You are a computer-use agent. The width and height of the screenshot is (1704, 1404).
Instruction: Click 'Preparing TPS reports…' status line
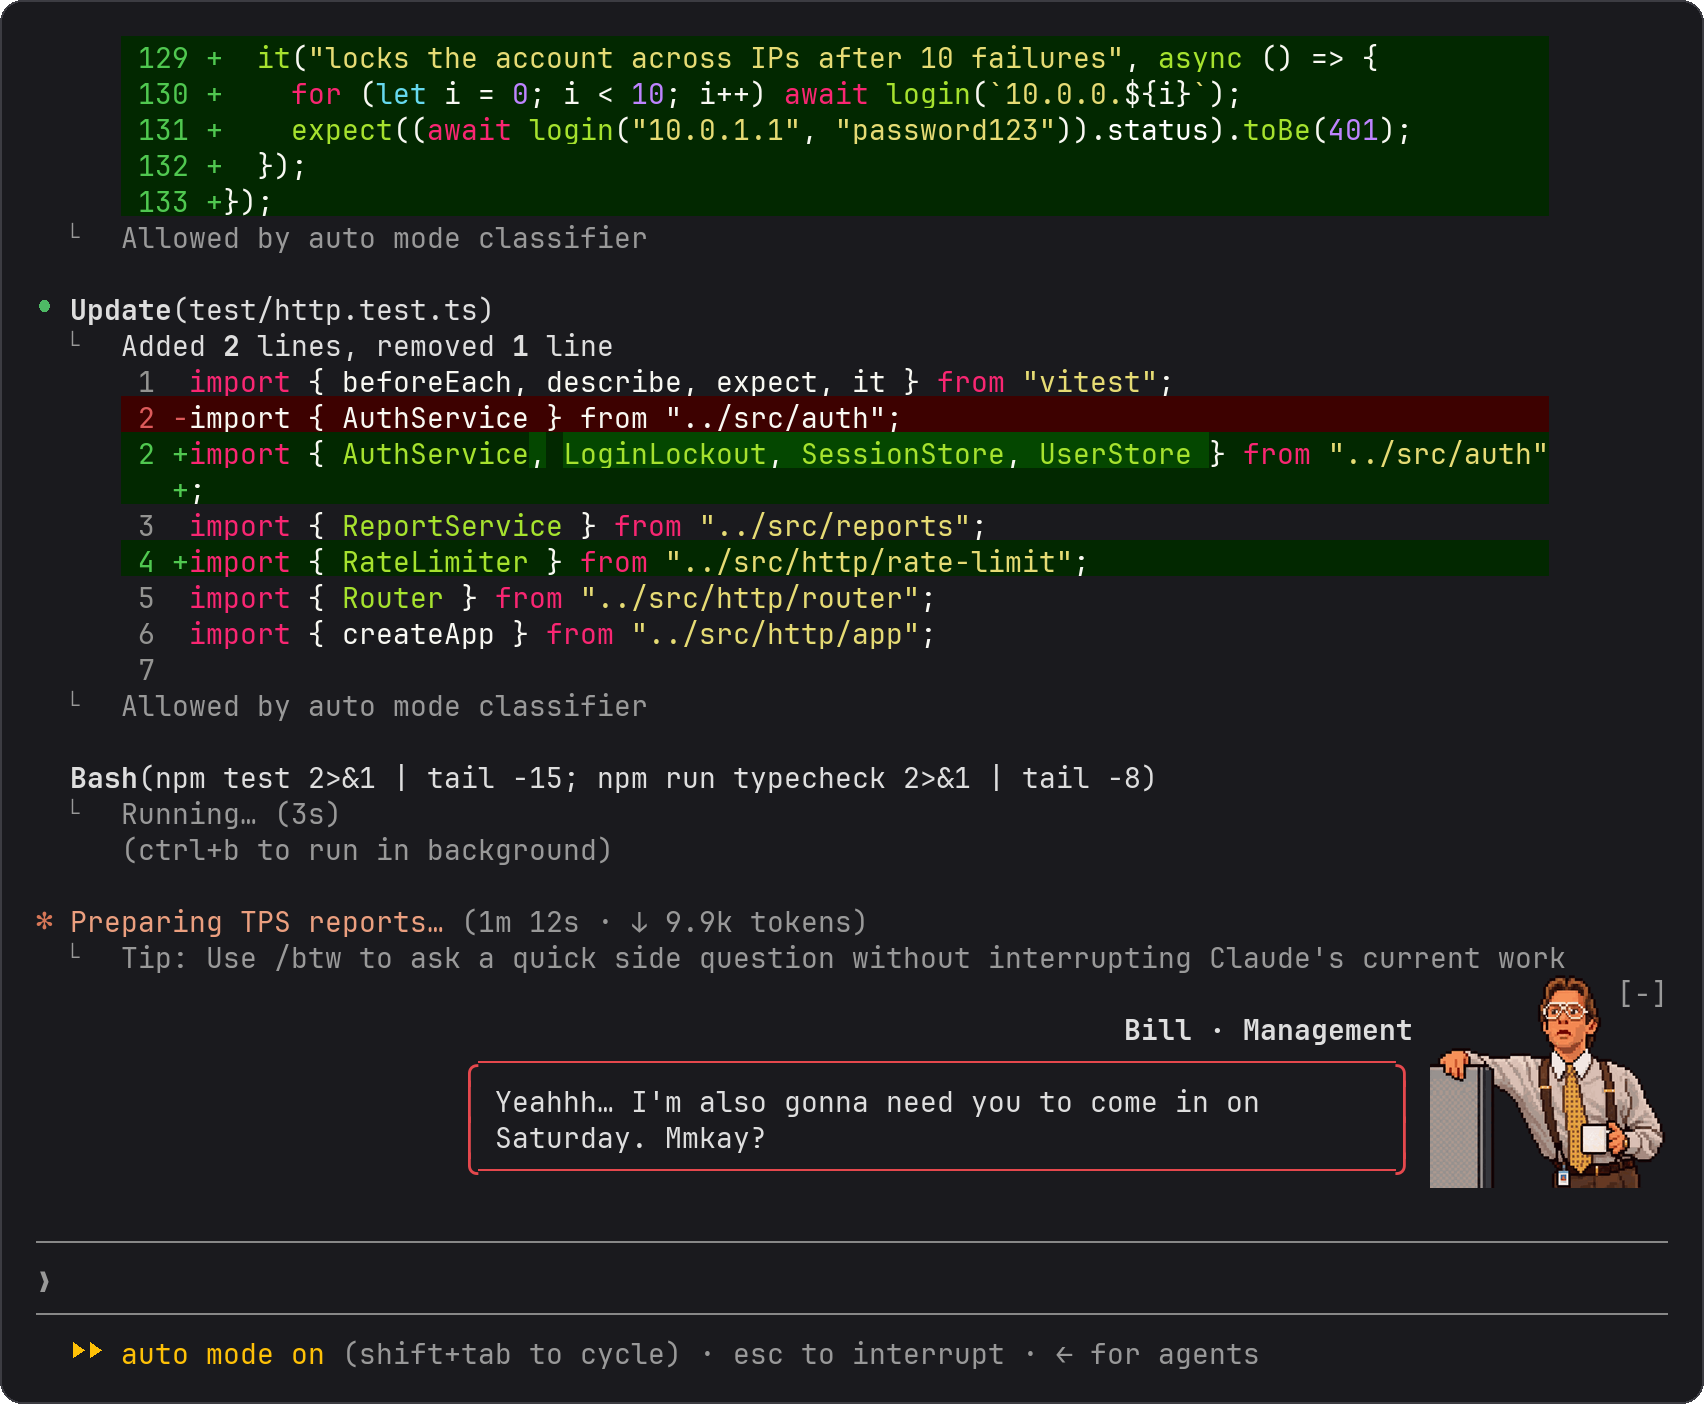pyautogui.click(x=256, y=922)
